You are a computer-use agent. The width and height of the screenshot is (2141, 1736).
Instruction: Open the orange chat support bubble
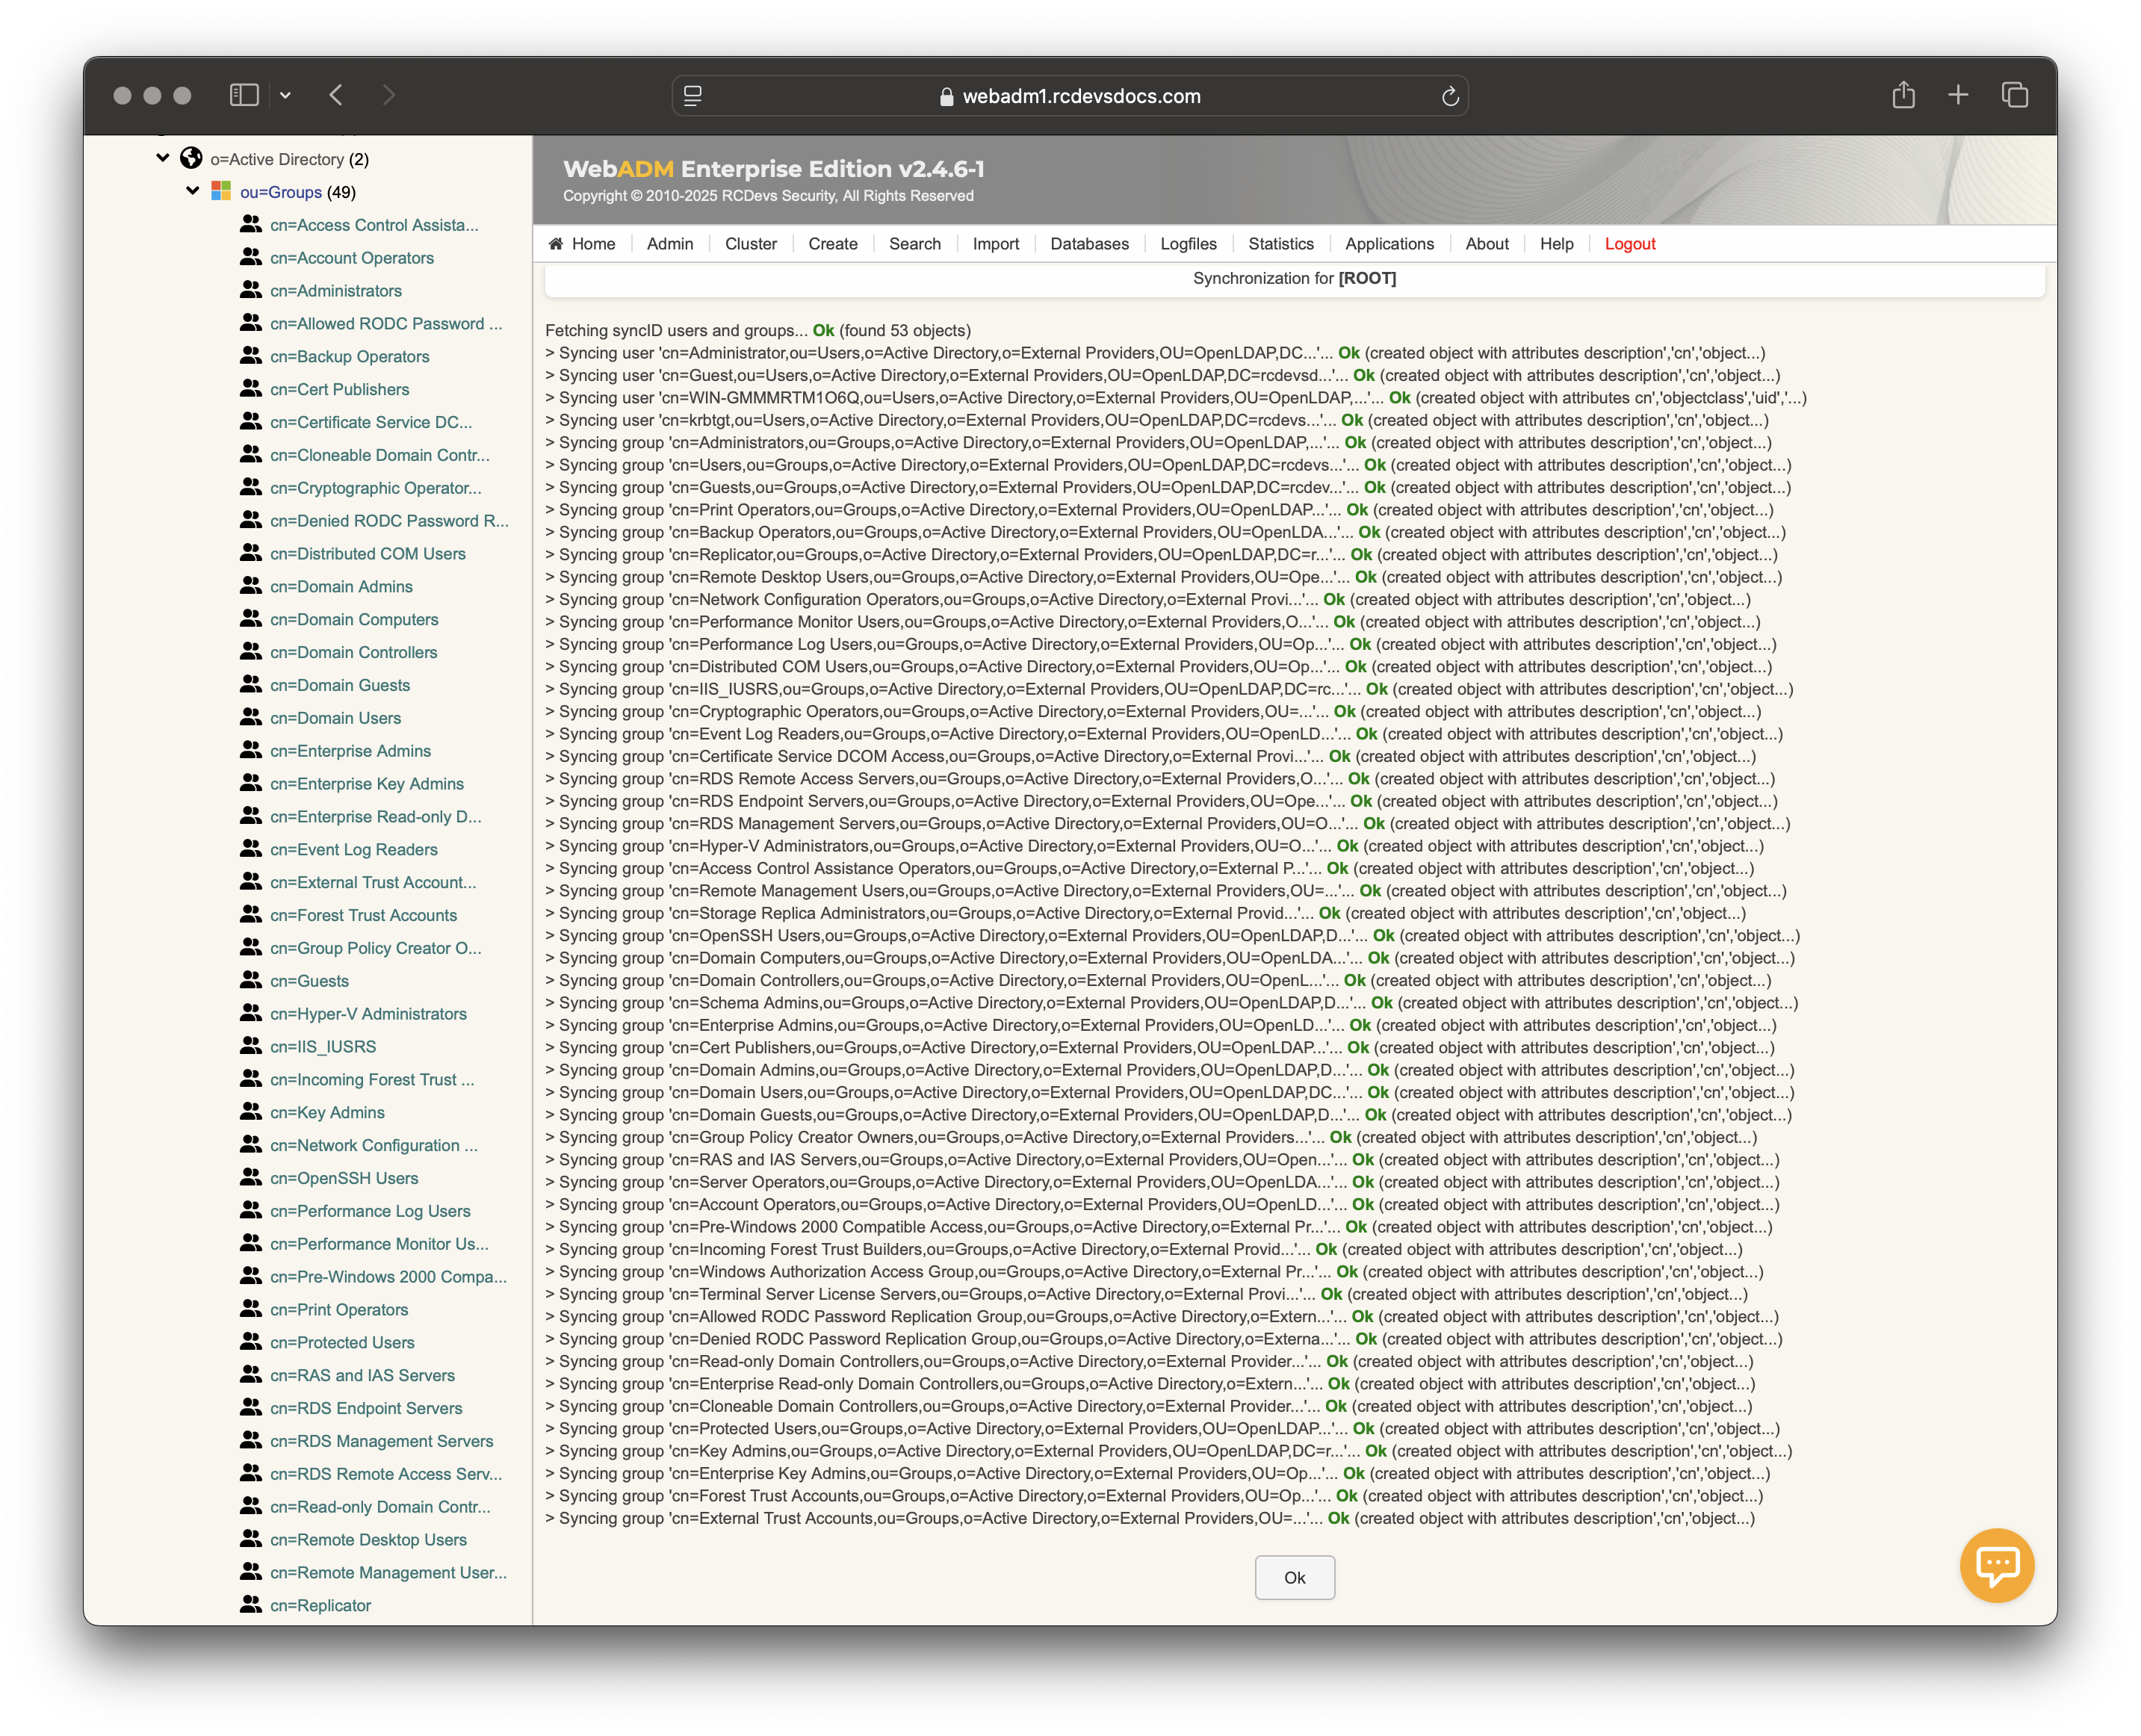[x=1997, y=1565]
